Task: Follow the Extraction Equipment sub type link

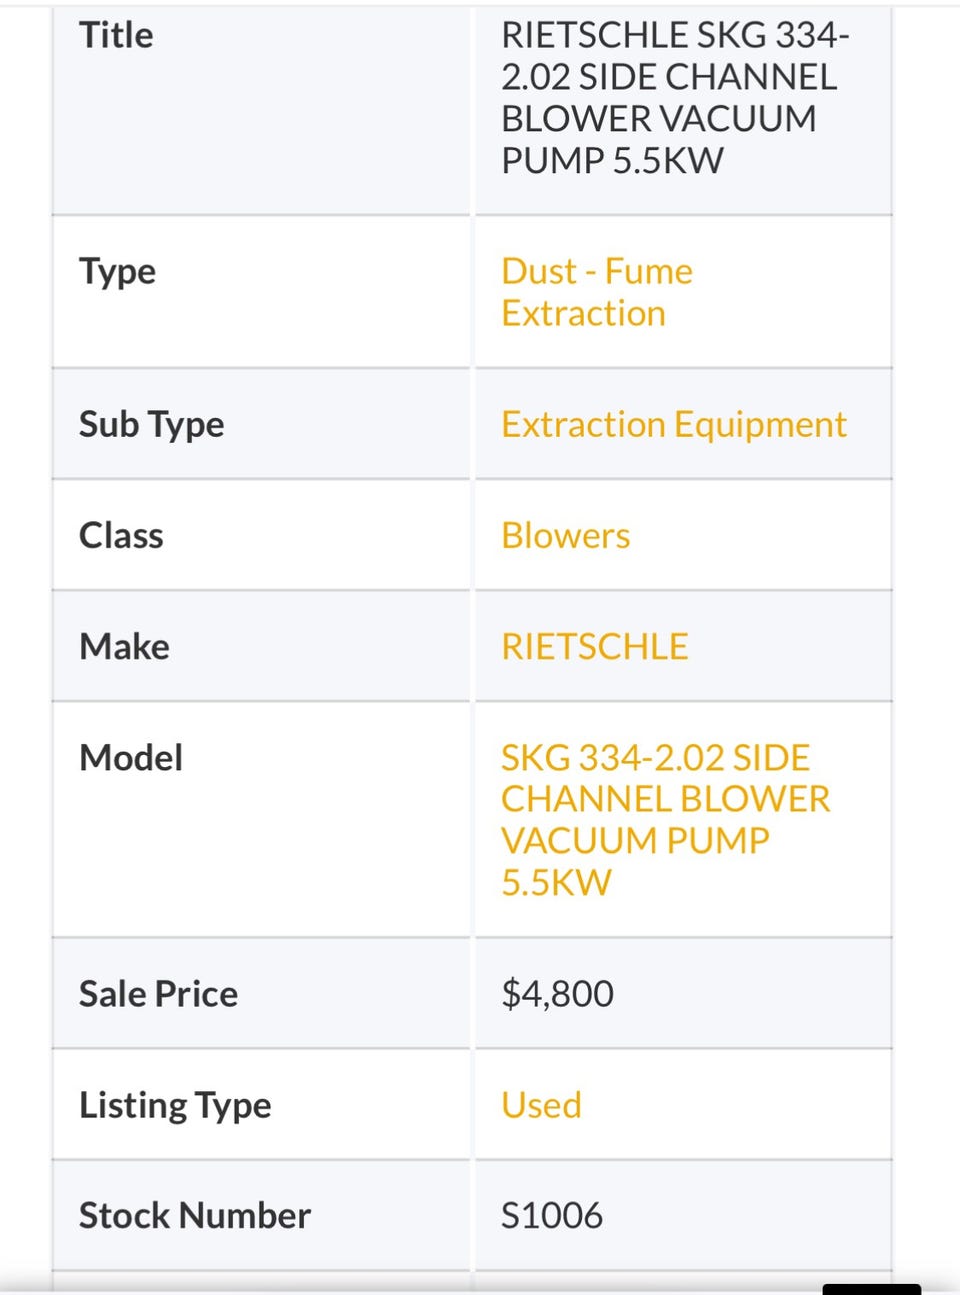Action: click(673, 424)
